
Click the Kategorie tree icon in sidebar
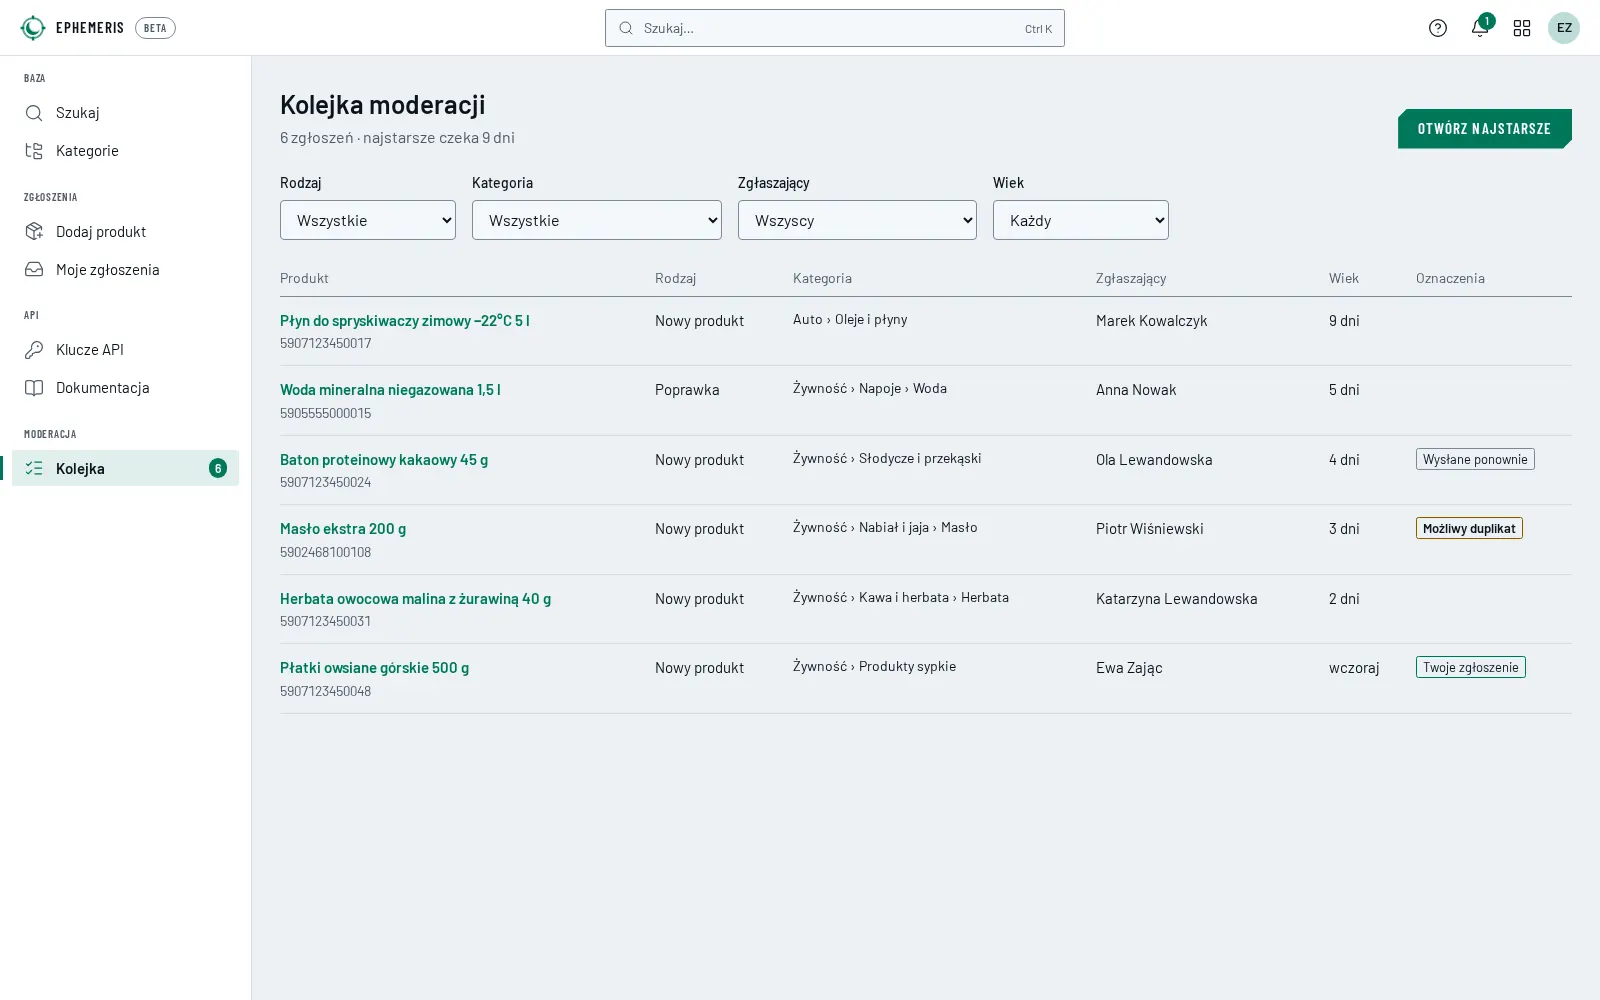point(34,151)
